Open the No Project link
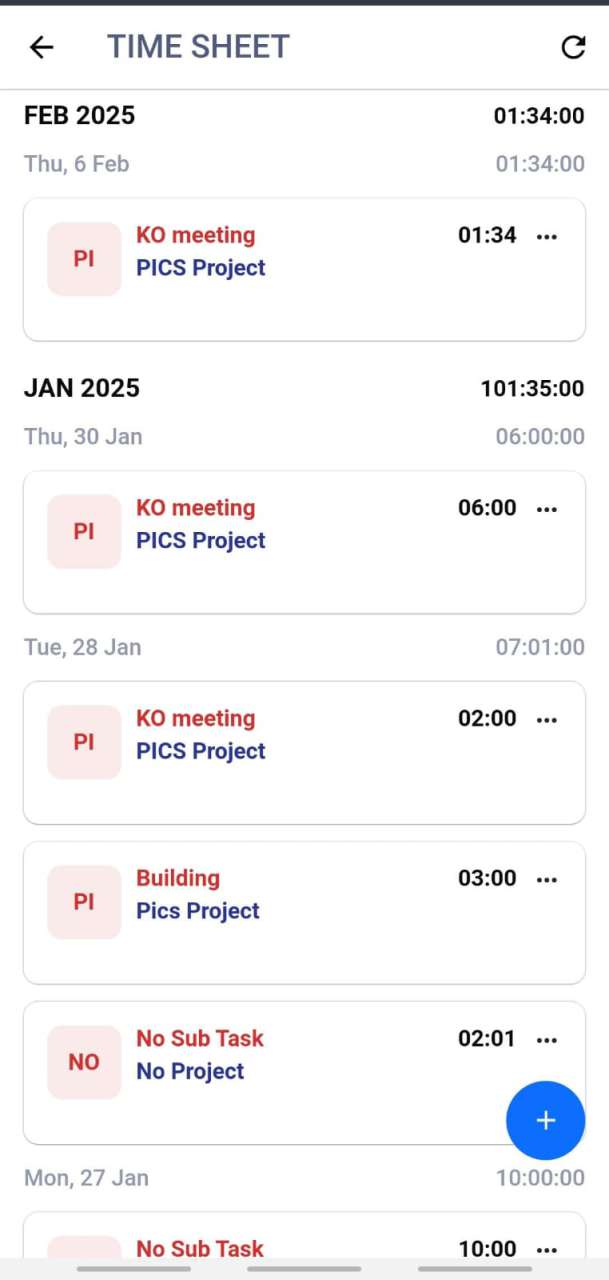This screenshot has height=1280, width=609. point(190,1071)
